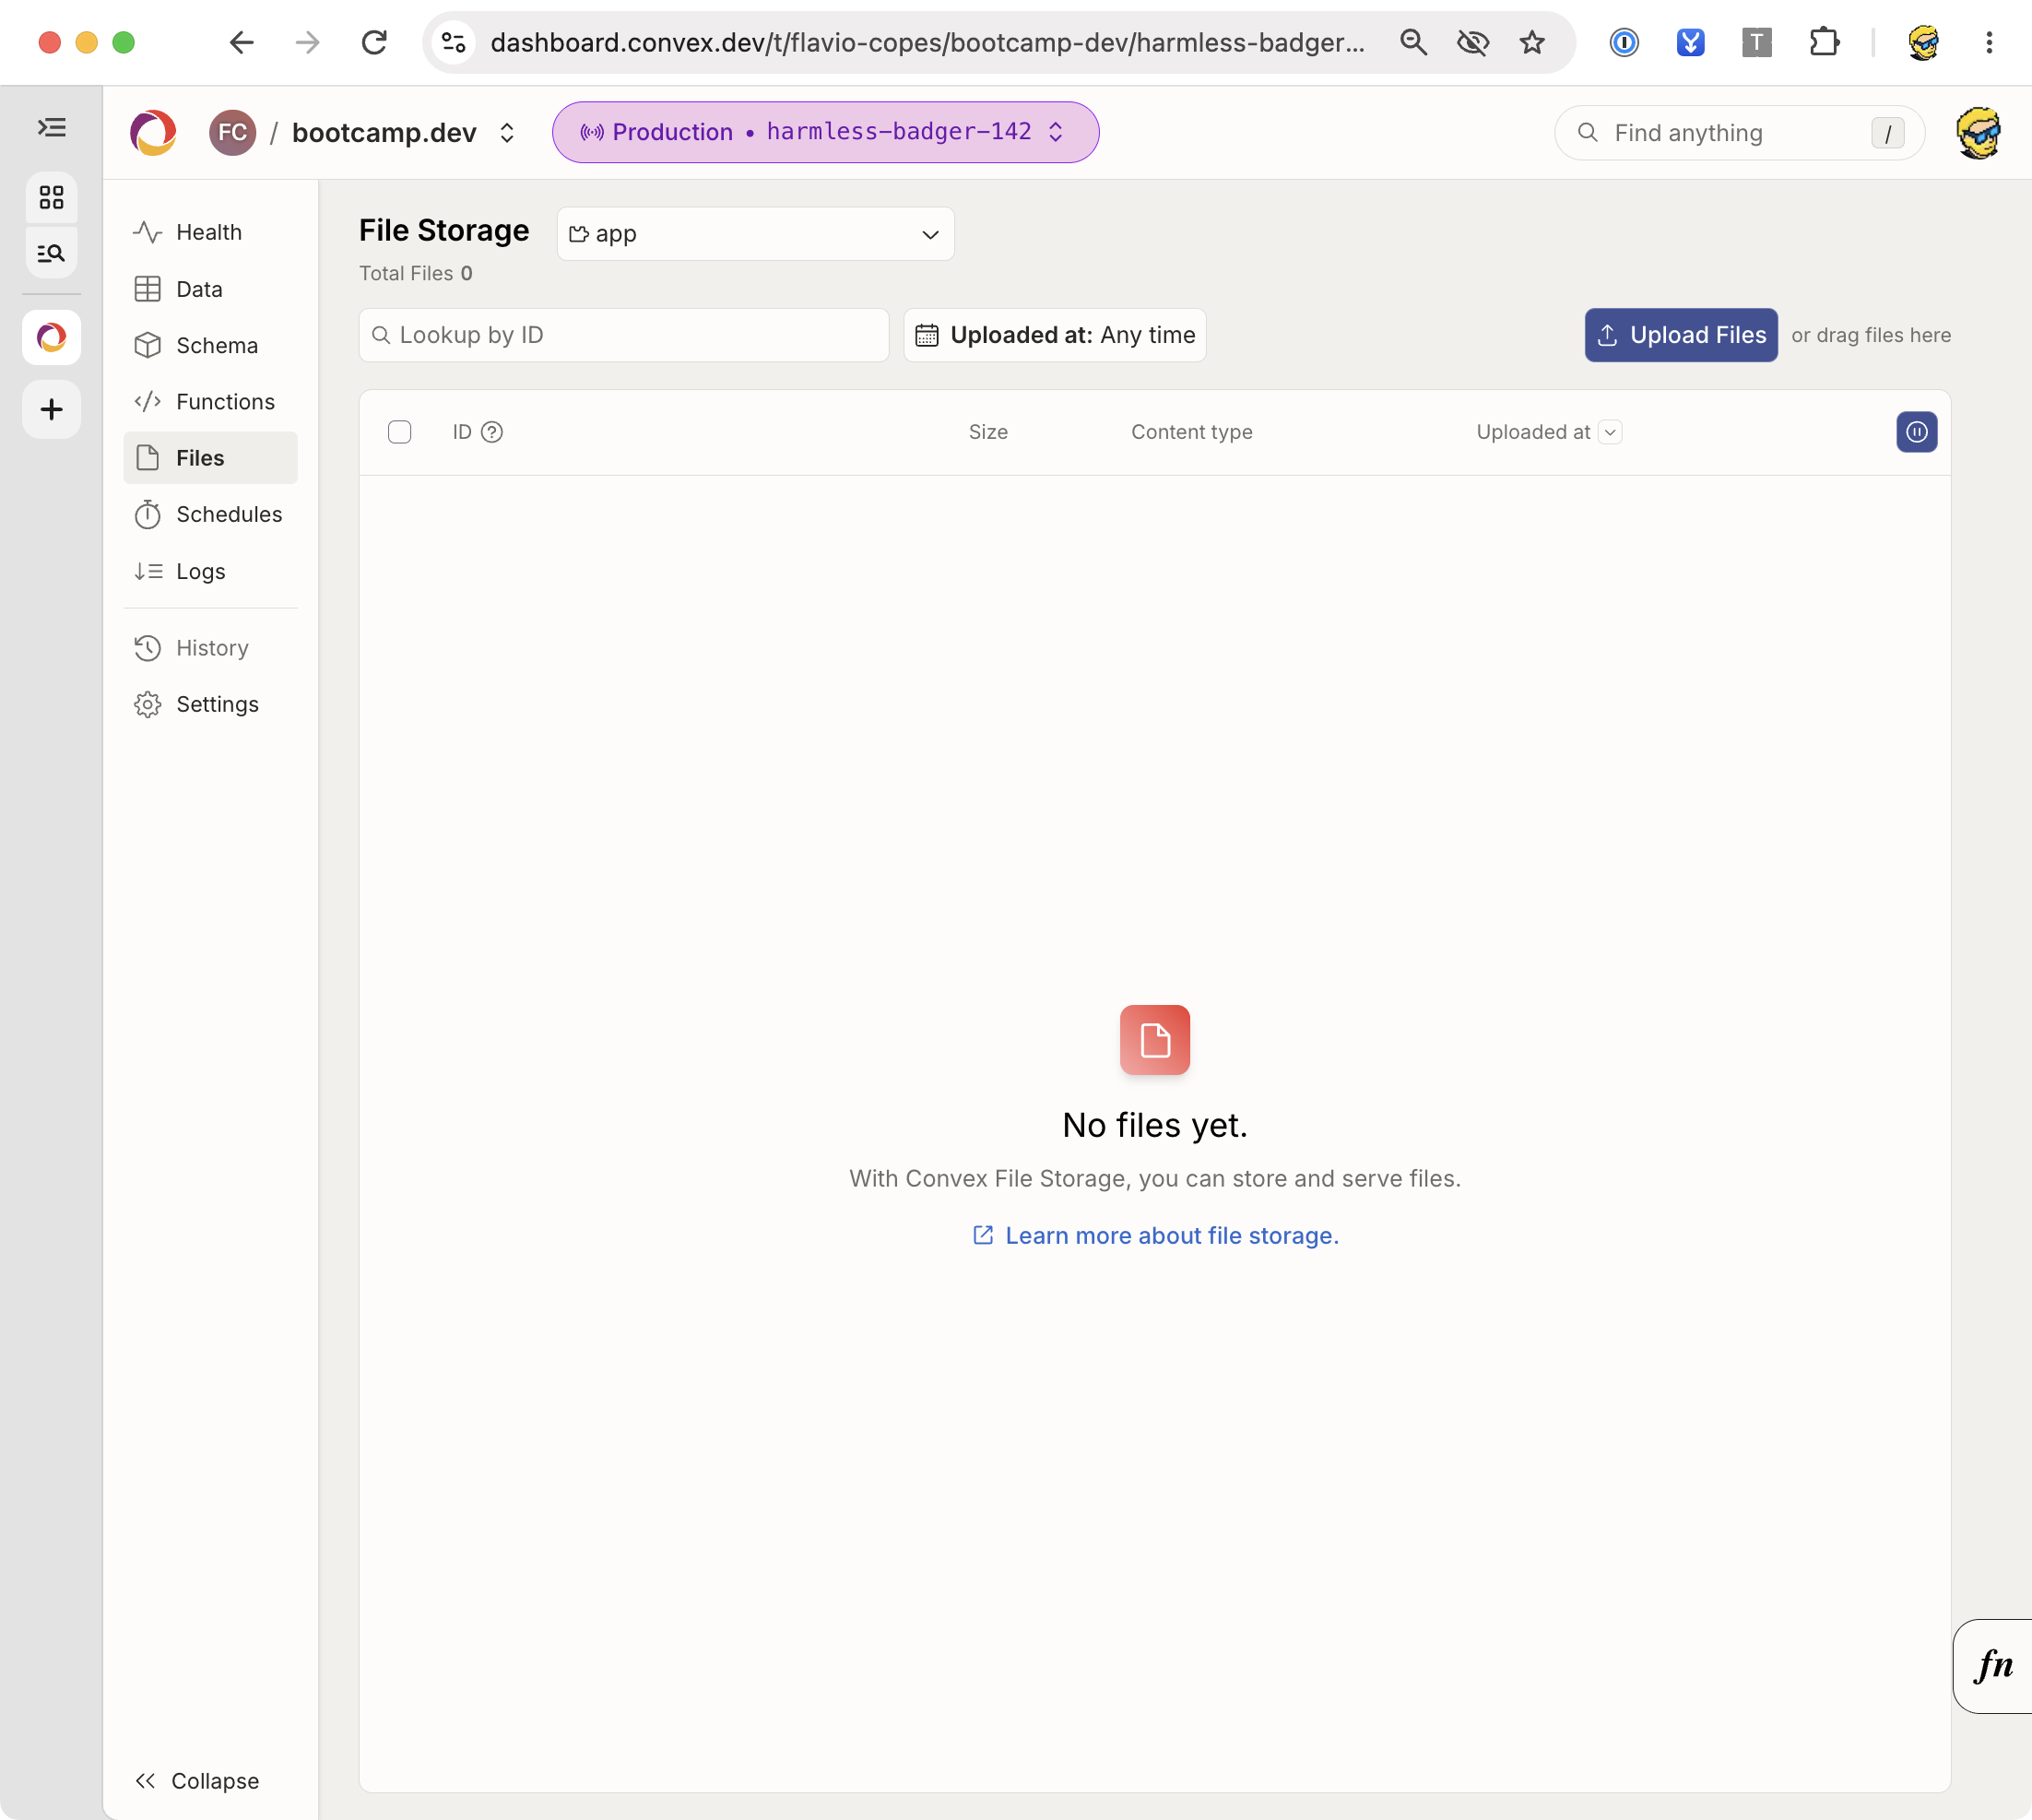2032x1820 pixels.
Task: Open the fn function runner panel
Action: (1993, 1665)
